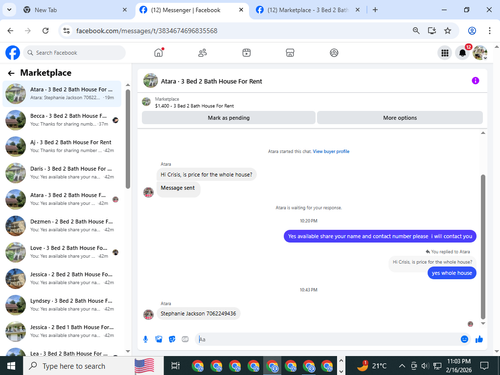Open the Facebook logo home link

pyautogui.click(x=13, y=53)
